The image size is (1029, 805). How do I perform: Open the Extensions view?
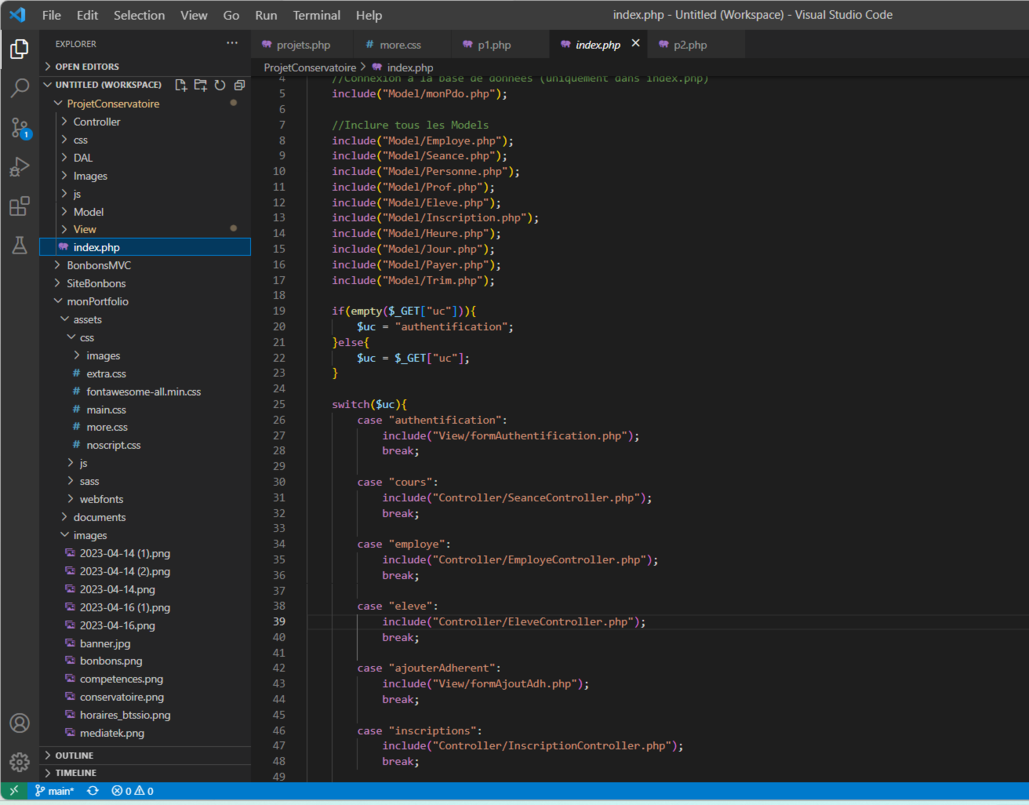[x=19, y=206]
